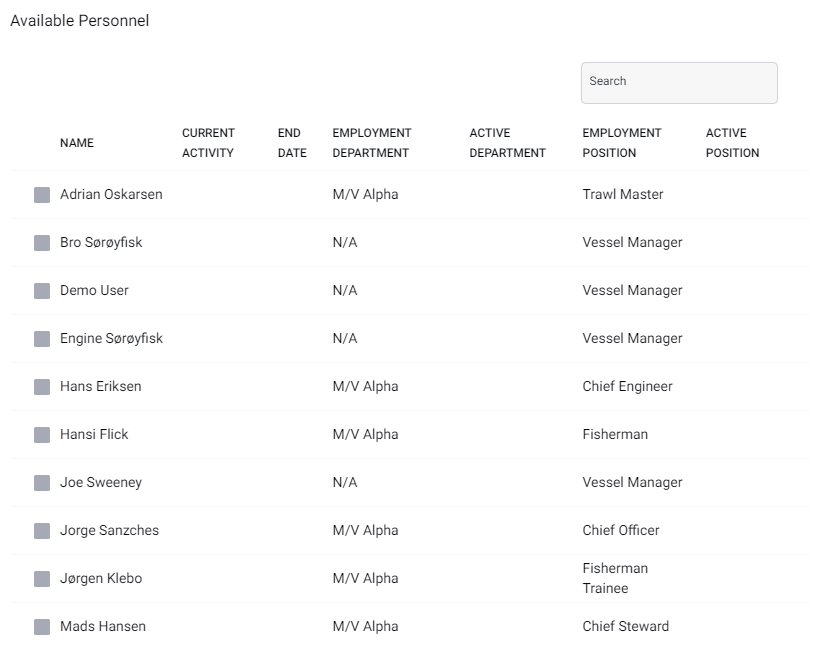814x648 pixels.
Task: Select Bro Sørøyfisk's checkbox
Action: 42,243
